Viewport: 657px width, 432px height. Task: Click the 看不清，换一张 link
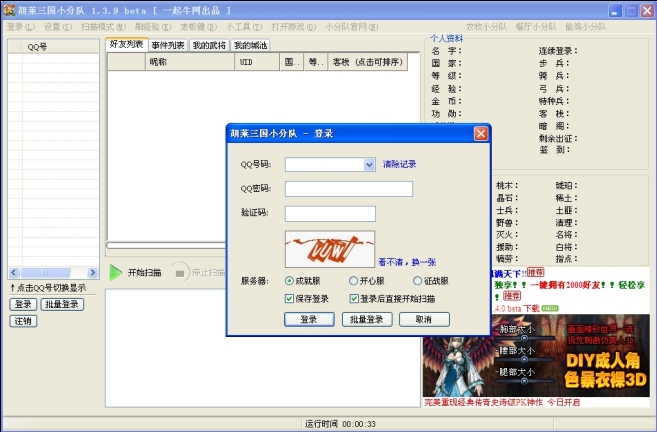click(x=407, y=262)
